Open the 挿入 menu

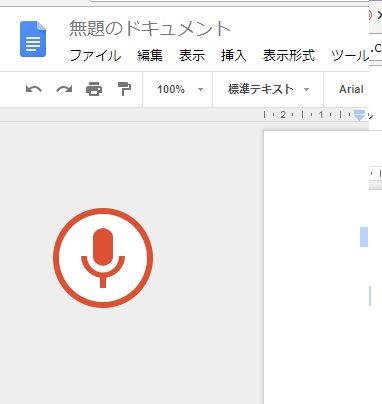pyautogui.click(x=234, y=55)
